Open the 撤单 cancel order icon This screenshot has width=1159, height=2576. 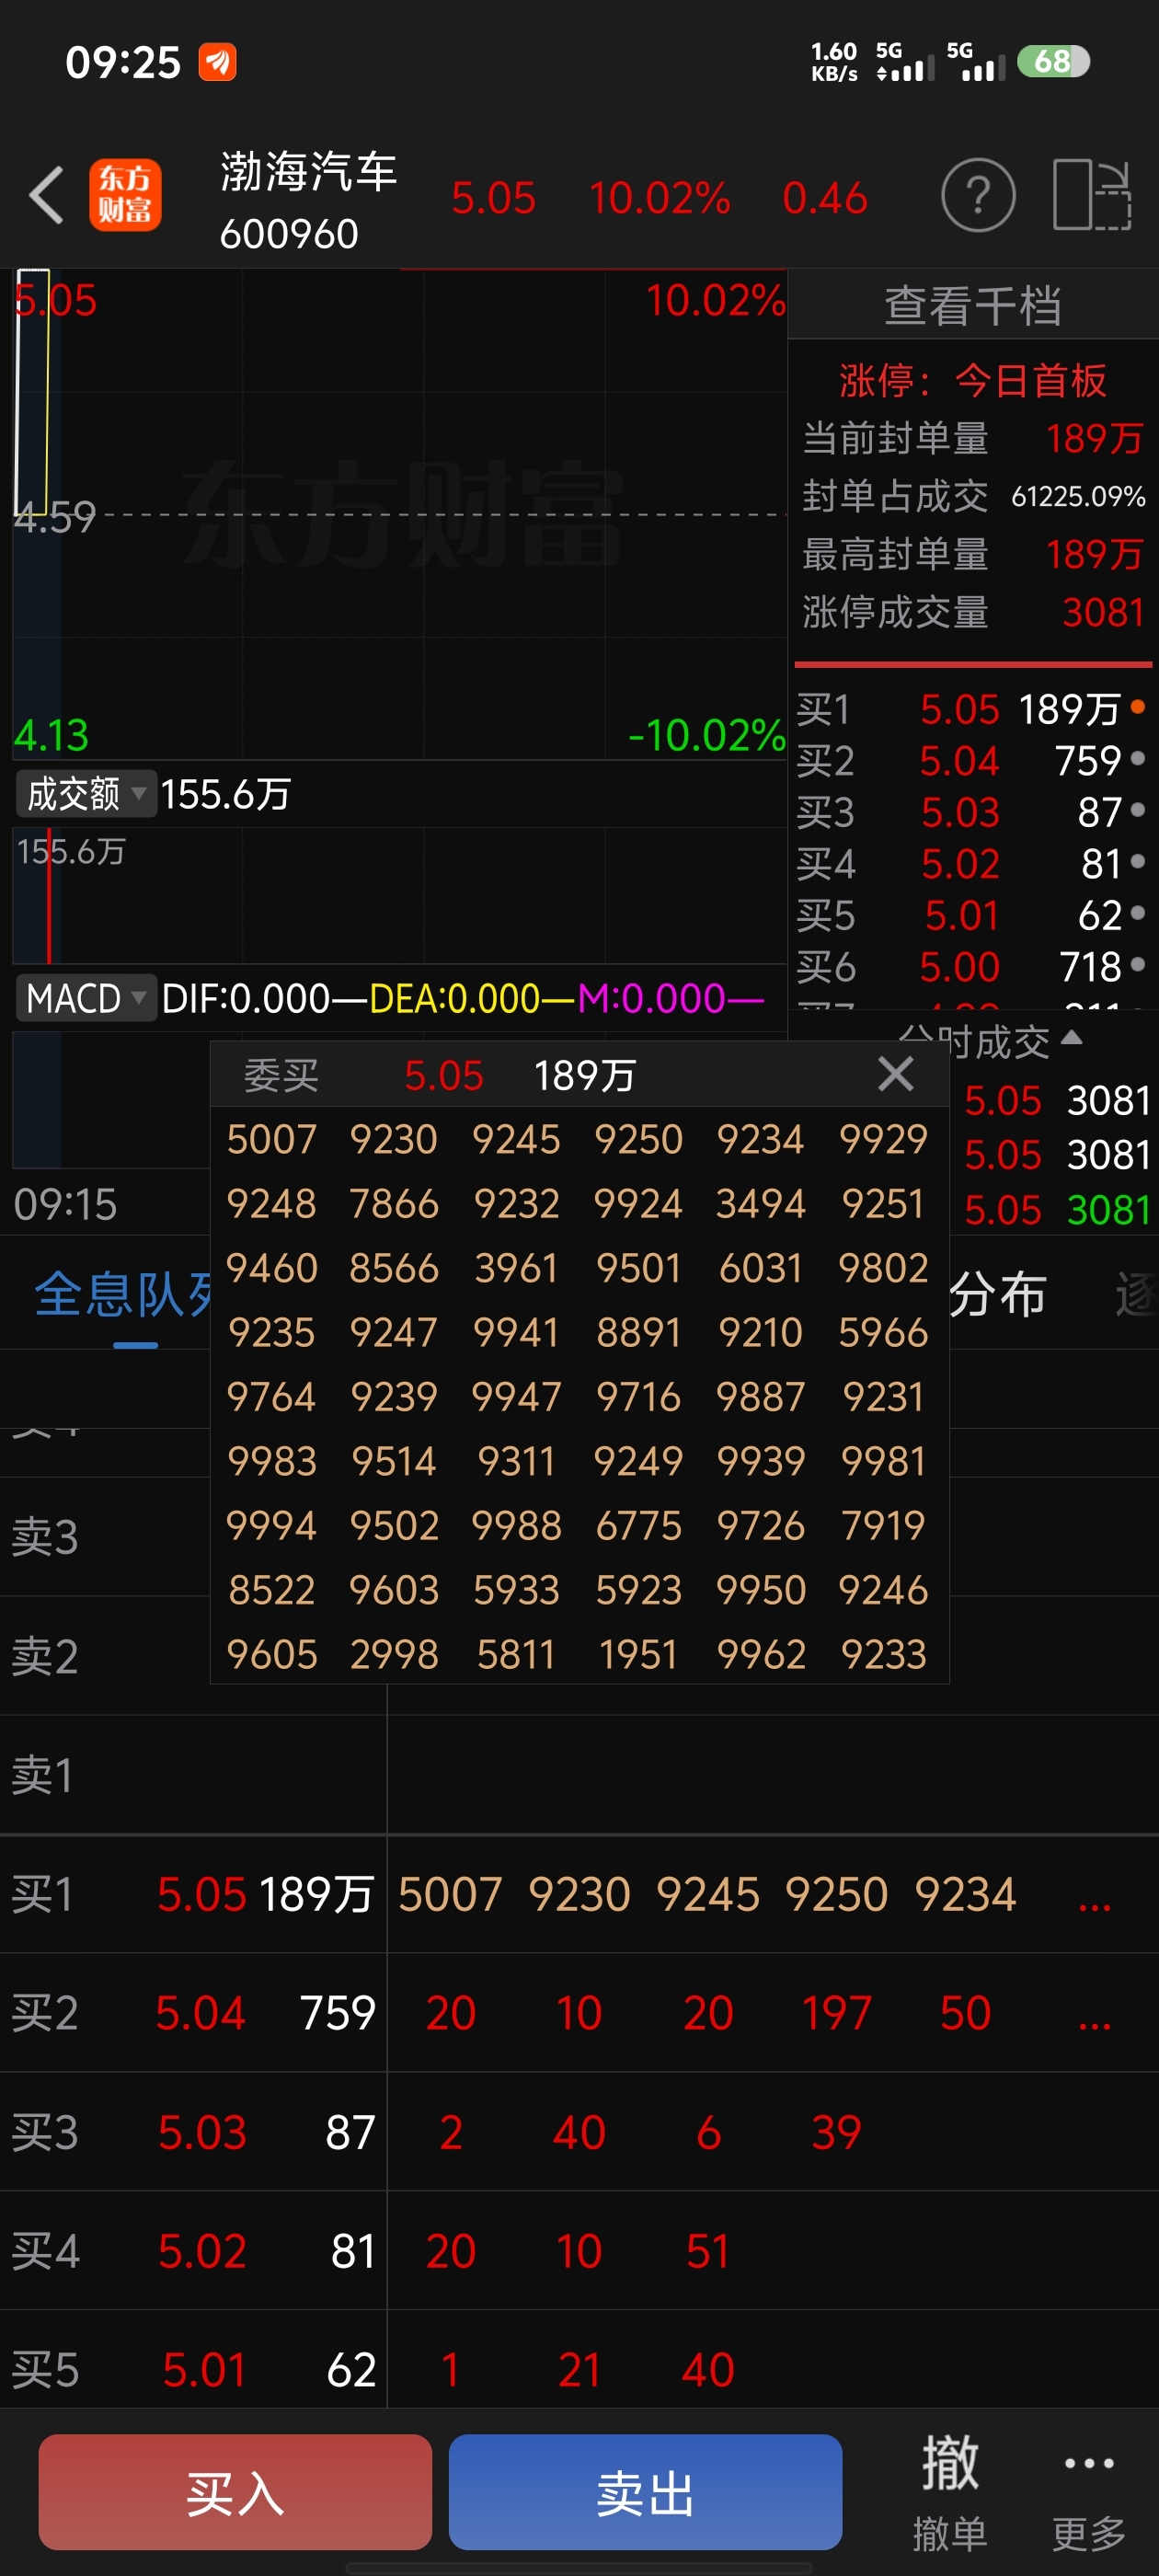tap(949, 2494)
